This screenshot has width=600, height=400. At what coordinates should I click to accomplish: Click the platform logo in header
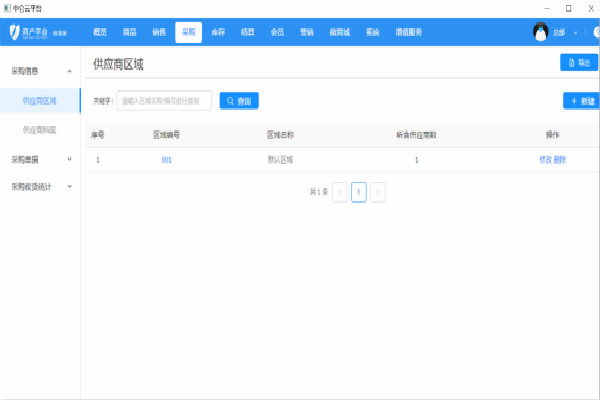click(x=26, y=32)
